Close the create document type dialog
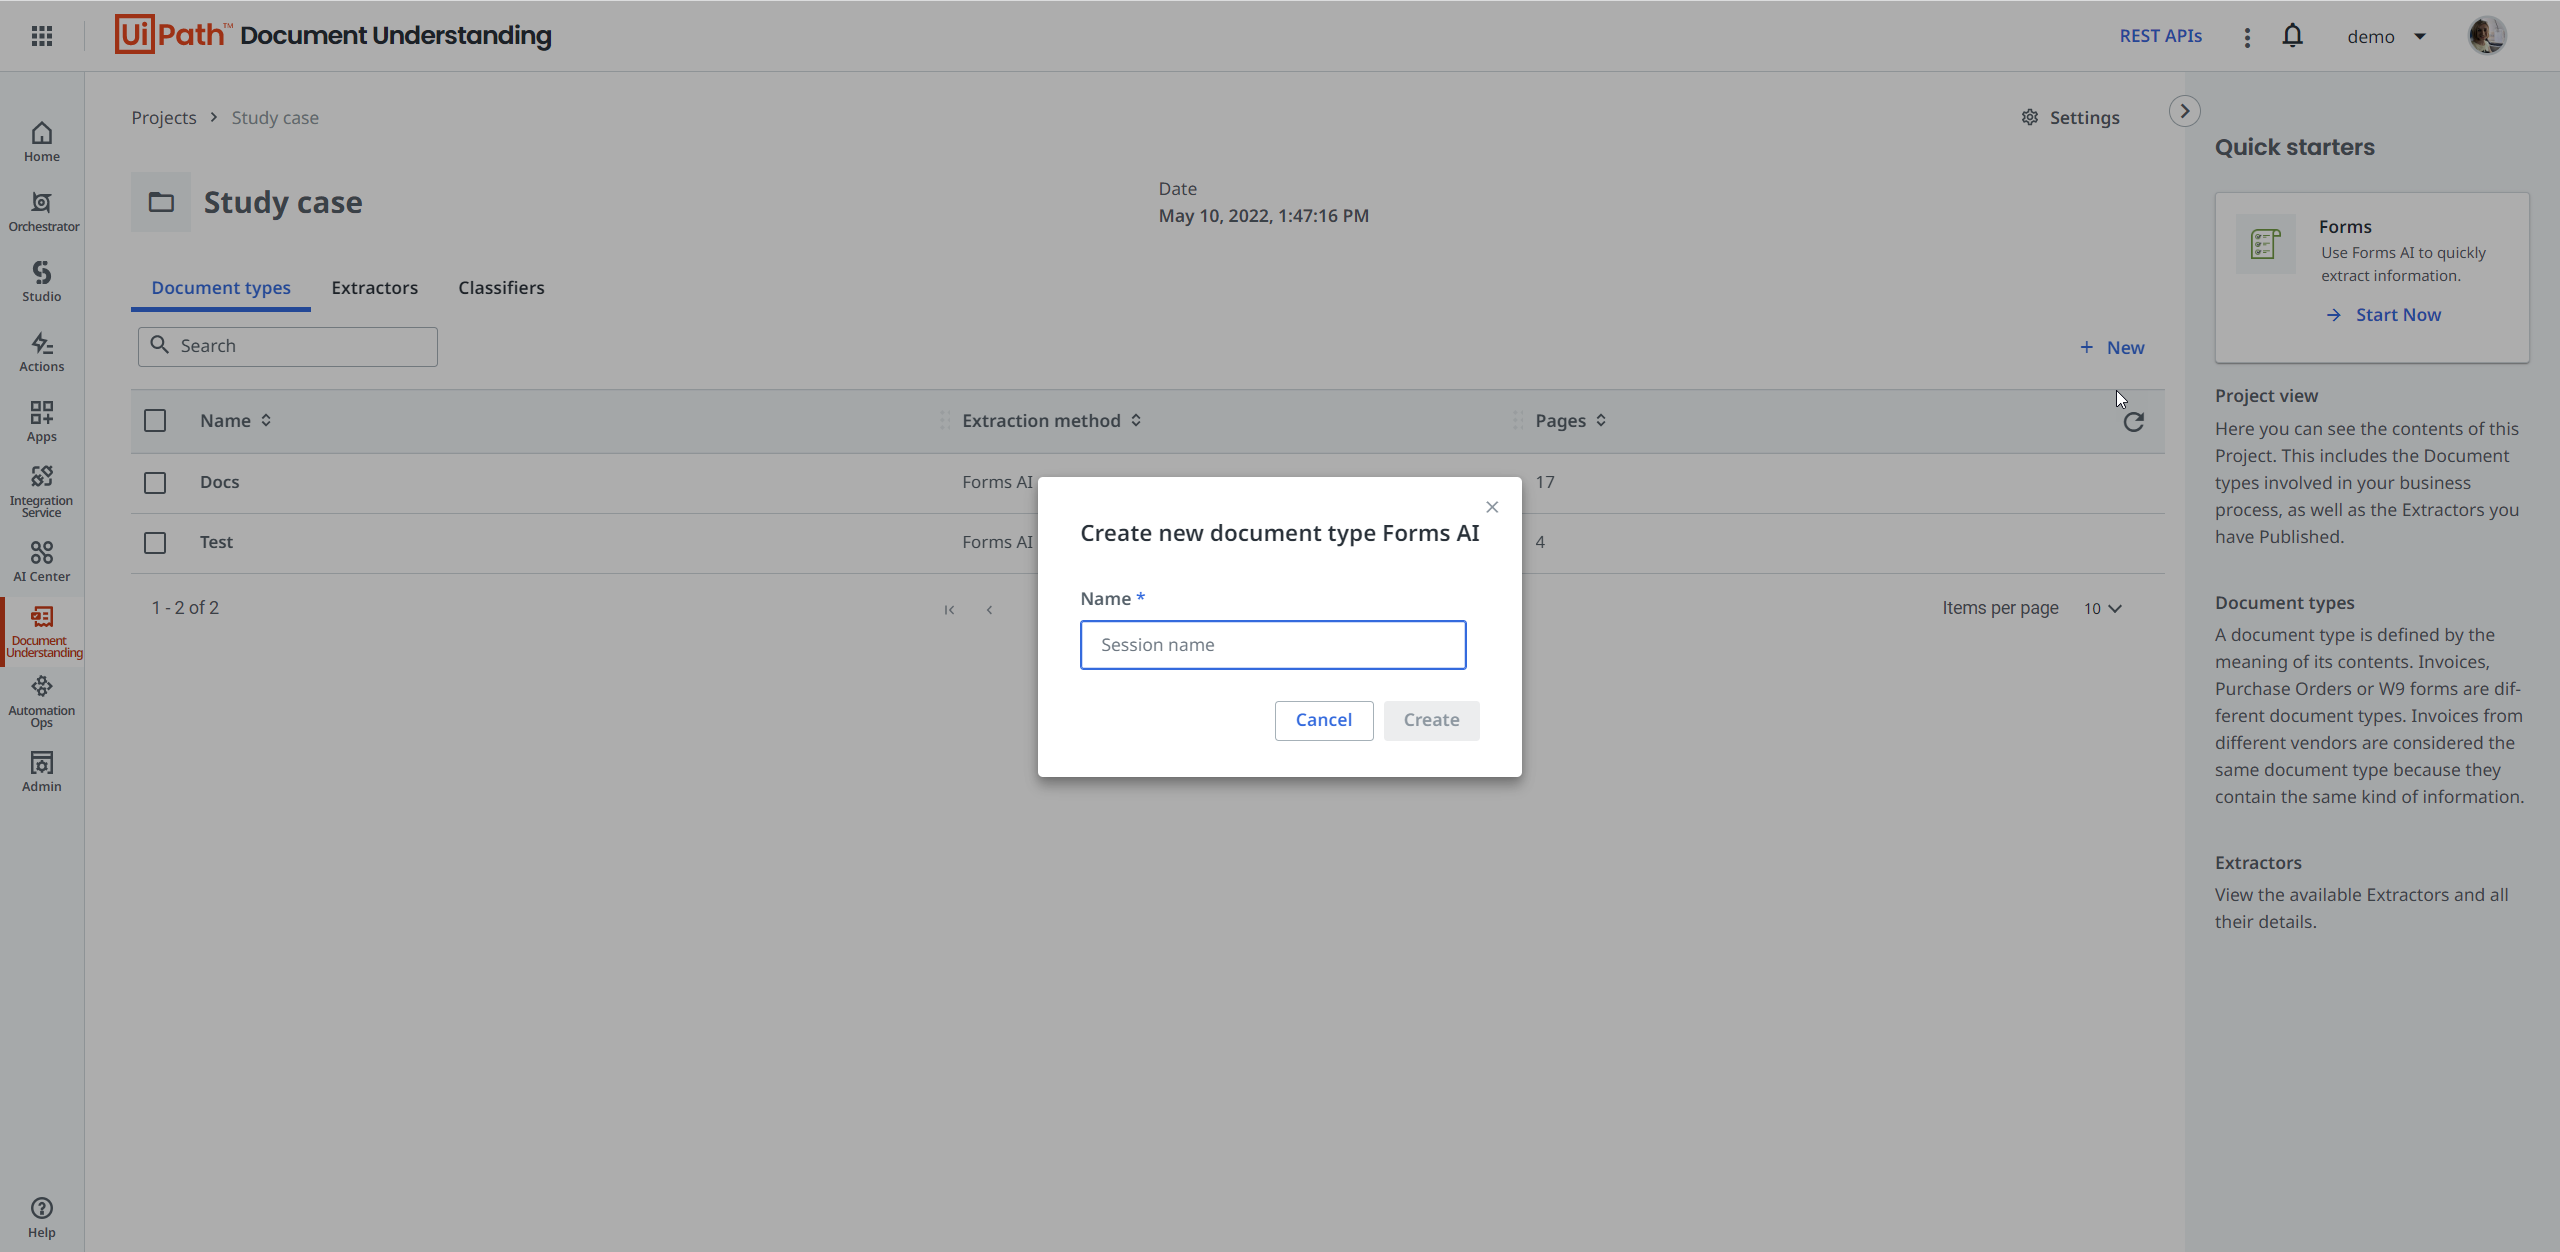 click(1492, 507)
